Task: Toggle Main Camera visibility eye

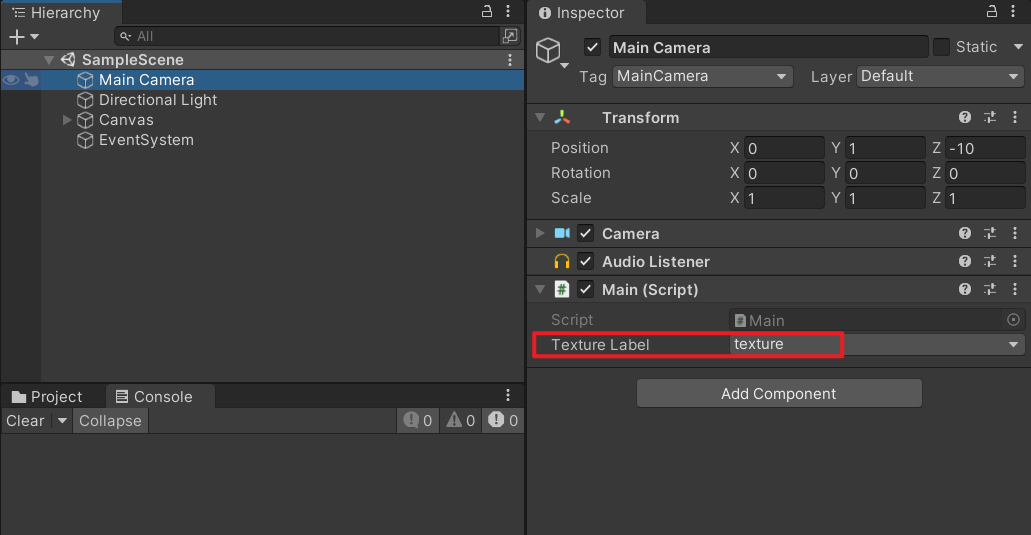Action: (11, 80)
